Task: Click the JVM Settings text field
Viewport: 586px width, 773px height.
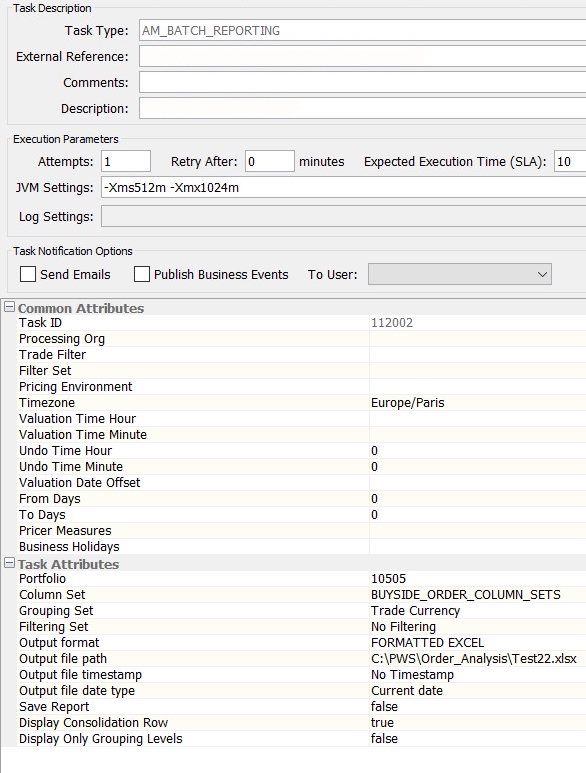Action: pyautogui.click(x=344, y=187)
